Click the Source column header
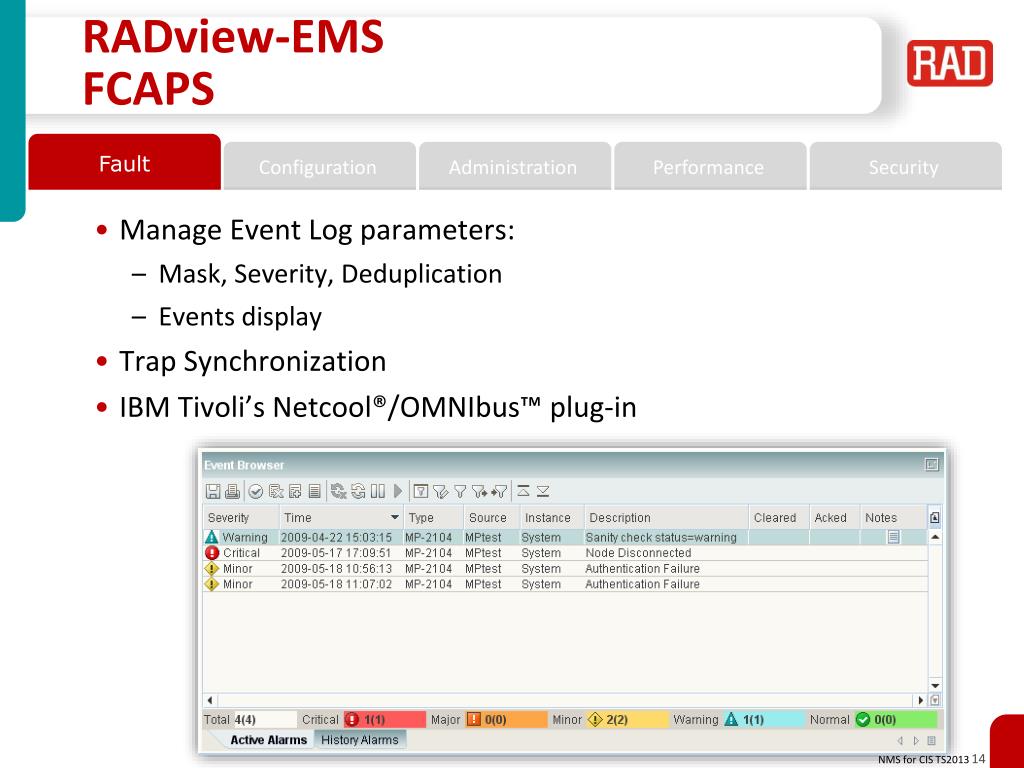Image resolution: width=1024 pixels, height=768 pixels. [491, 517]
